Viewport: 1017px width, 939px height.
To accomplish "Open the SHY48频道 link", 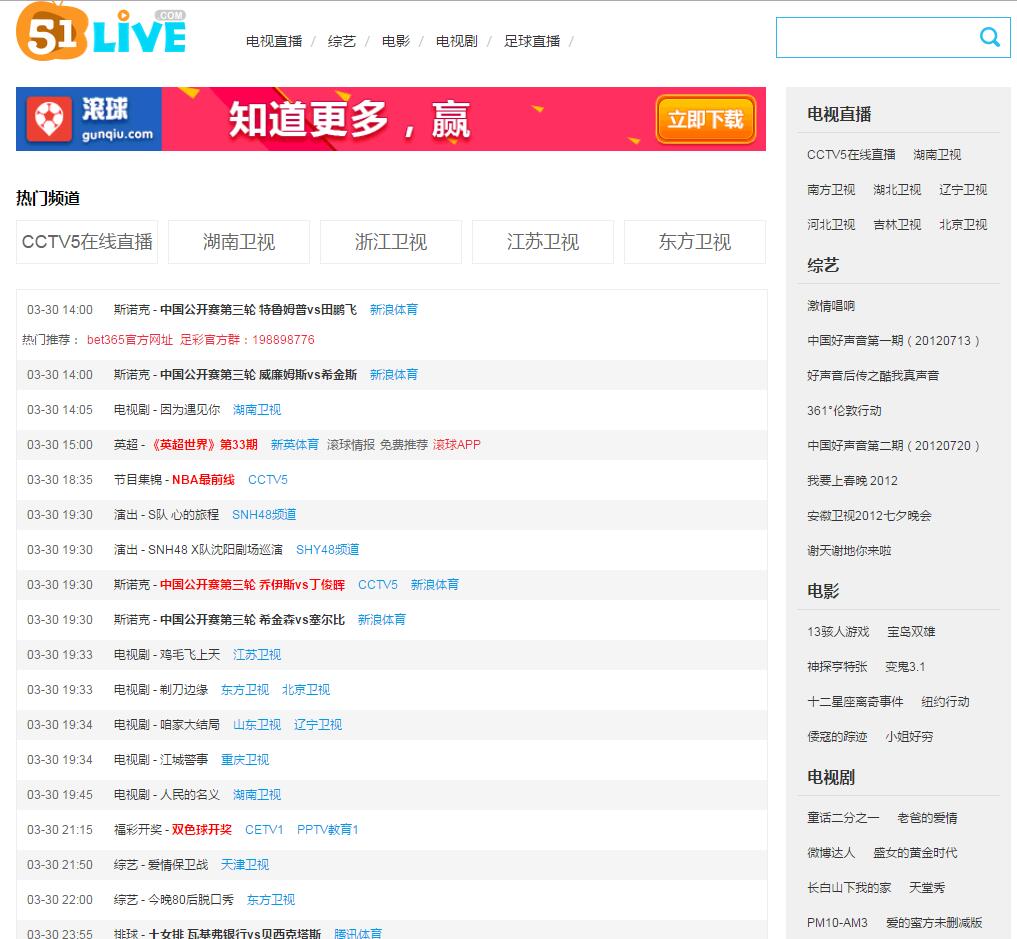I will point(328,550).
